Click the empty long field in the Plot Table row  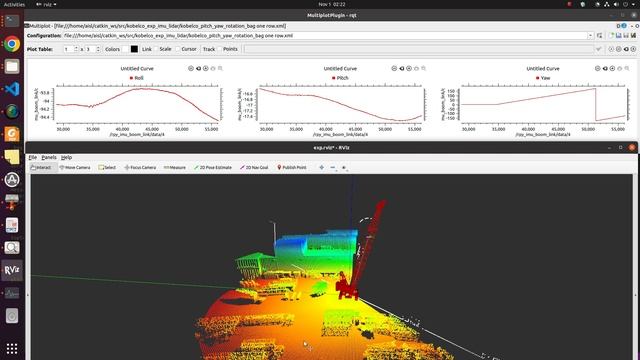coord(419,49)
